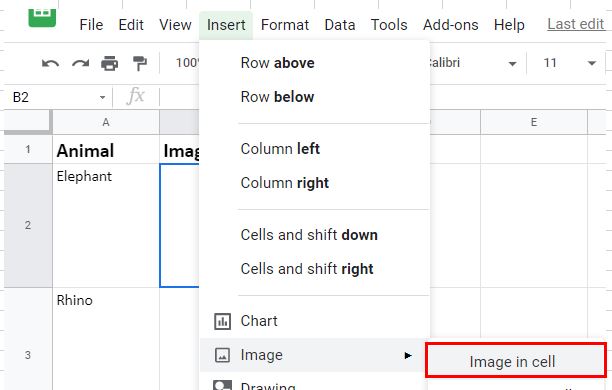Click the select-all corner box
The width and height of the screenshot is (612, 390).
pos(28,123)
